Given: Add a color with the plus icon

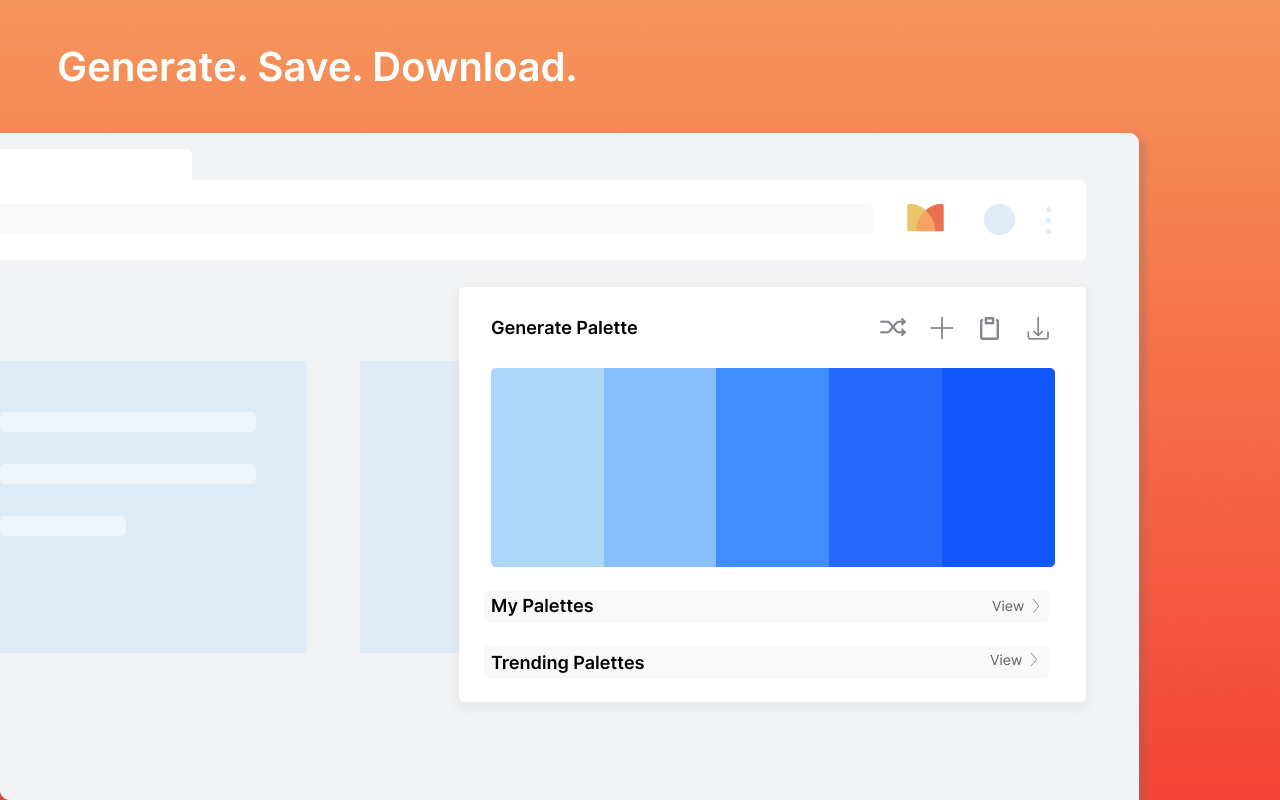Looking at the screenshot, I should click(942, 328).
